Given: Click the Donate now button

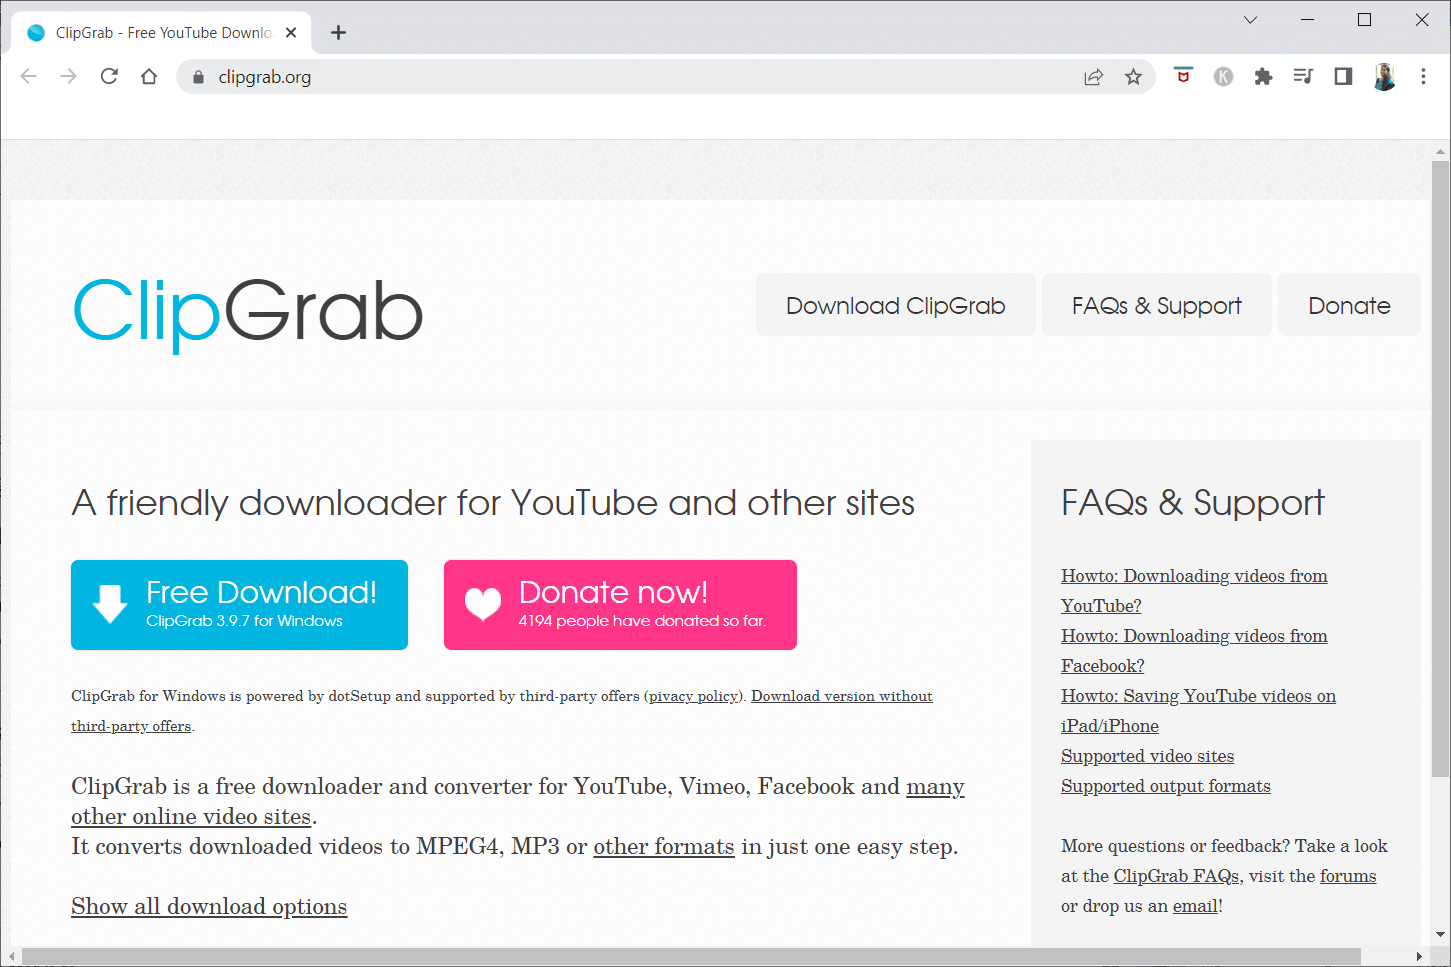Looking at the screenshot, I should [x=620, y=605].
